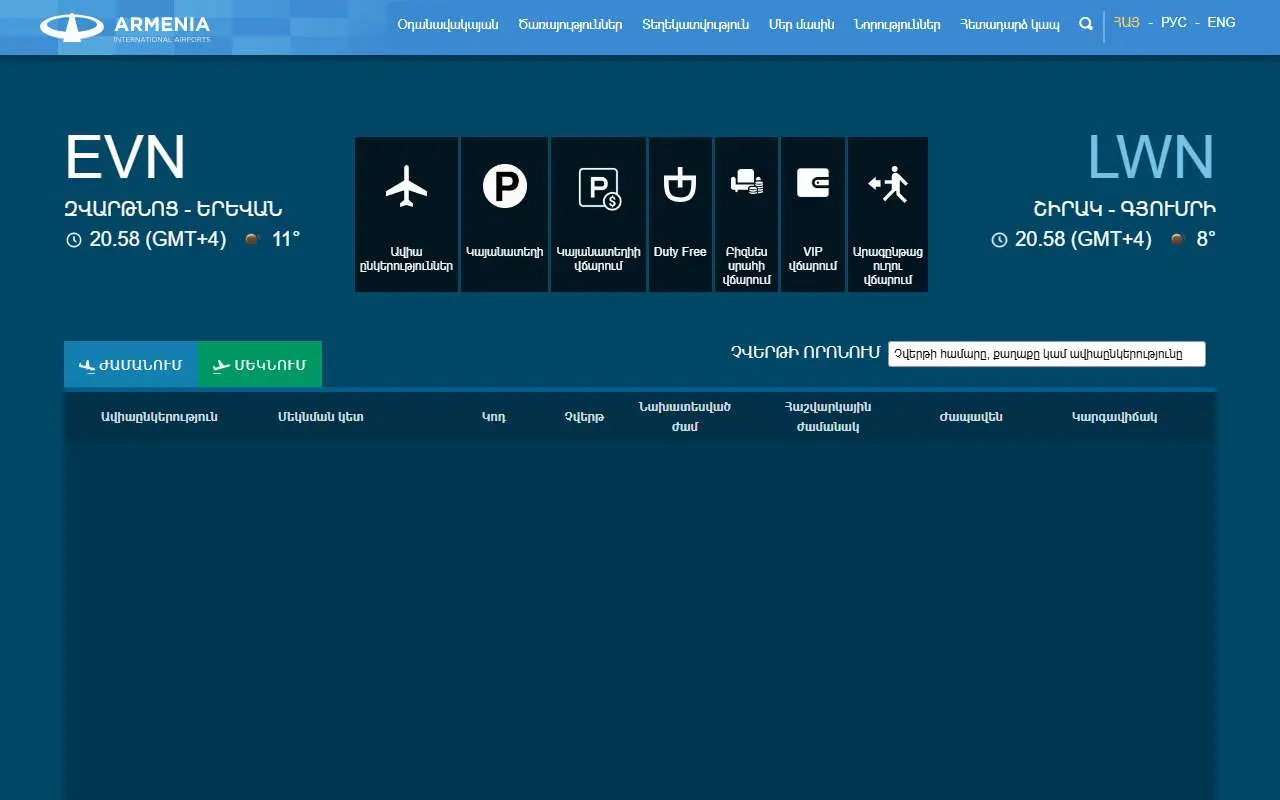Click the EVN clock icon
Screen dimensions: 1280x800
[x=73, y=240]
